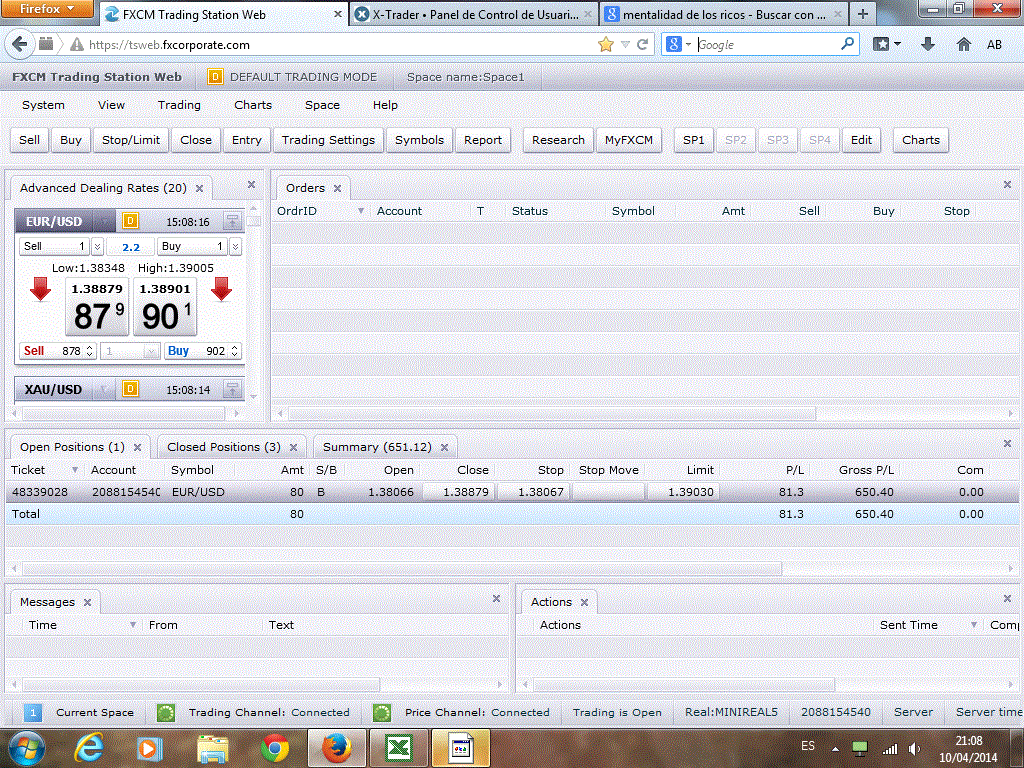Click the detach icon on EUR/USD tile header
1024x768 pixels.
pos(232,221)
